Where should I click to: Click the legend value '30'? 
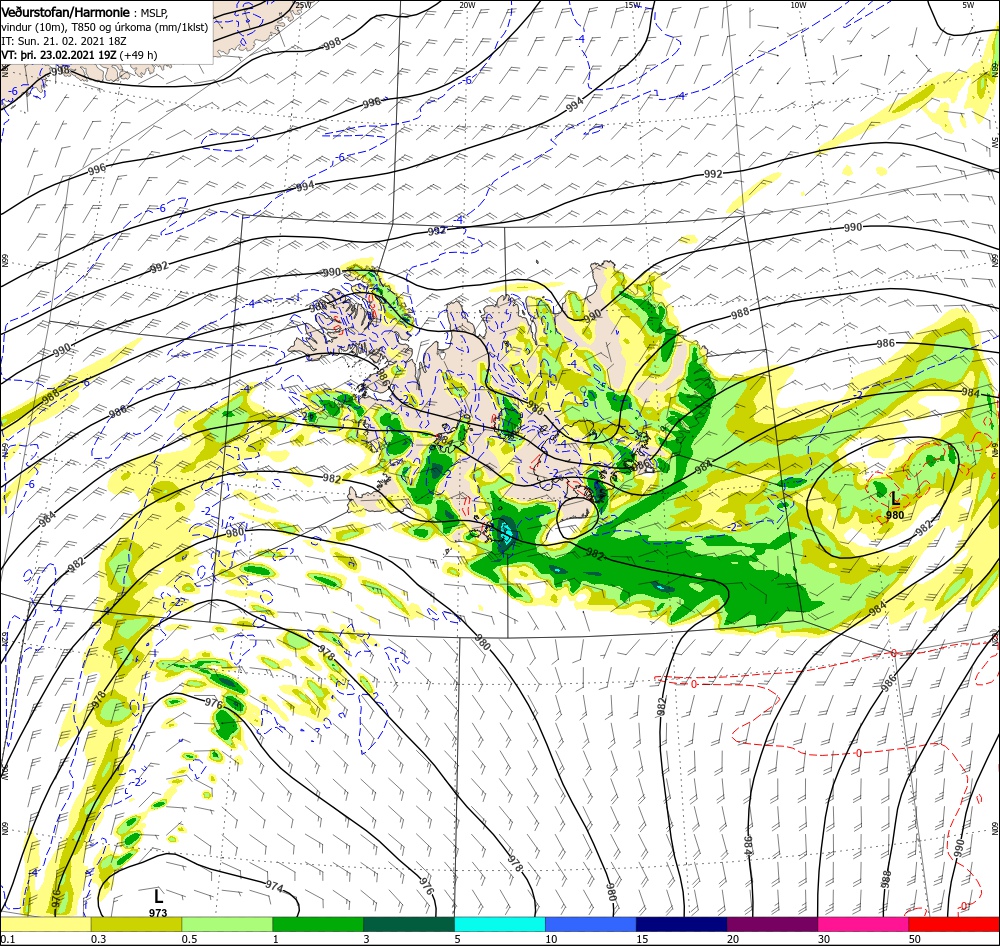tap(824, 939)
